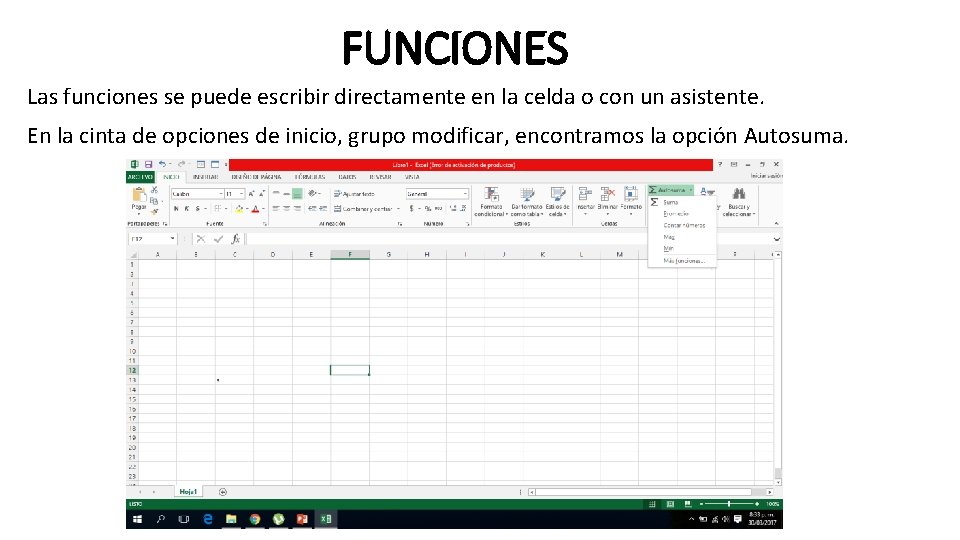Click the Format Painter brush icon
Screen dimensions: 960x540
154,211
